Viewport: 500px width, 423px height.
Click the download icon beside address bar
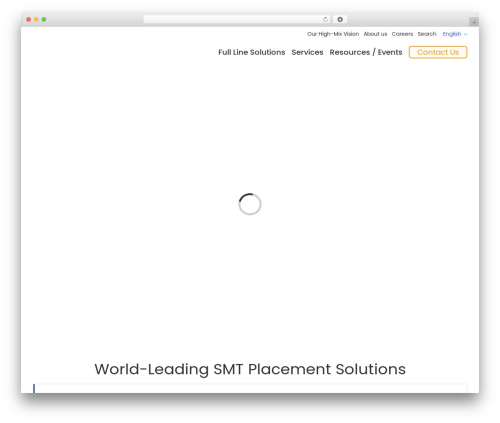click(x=340, y=20)
